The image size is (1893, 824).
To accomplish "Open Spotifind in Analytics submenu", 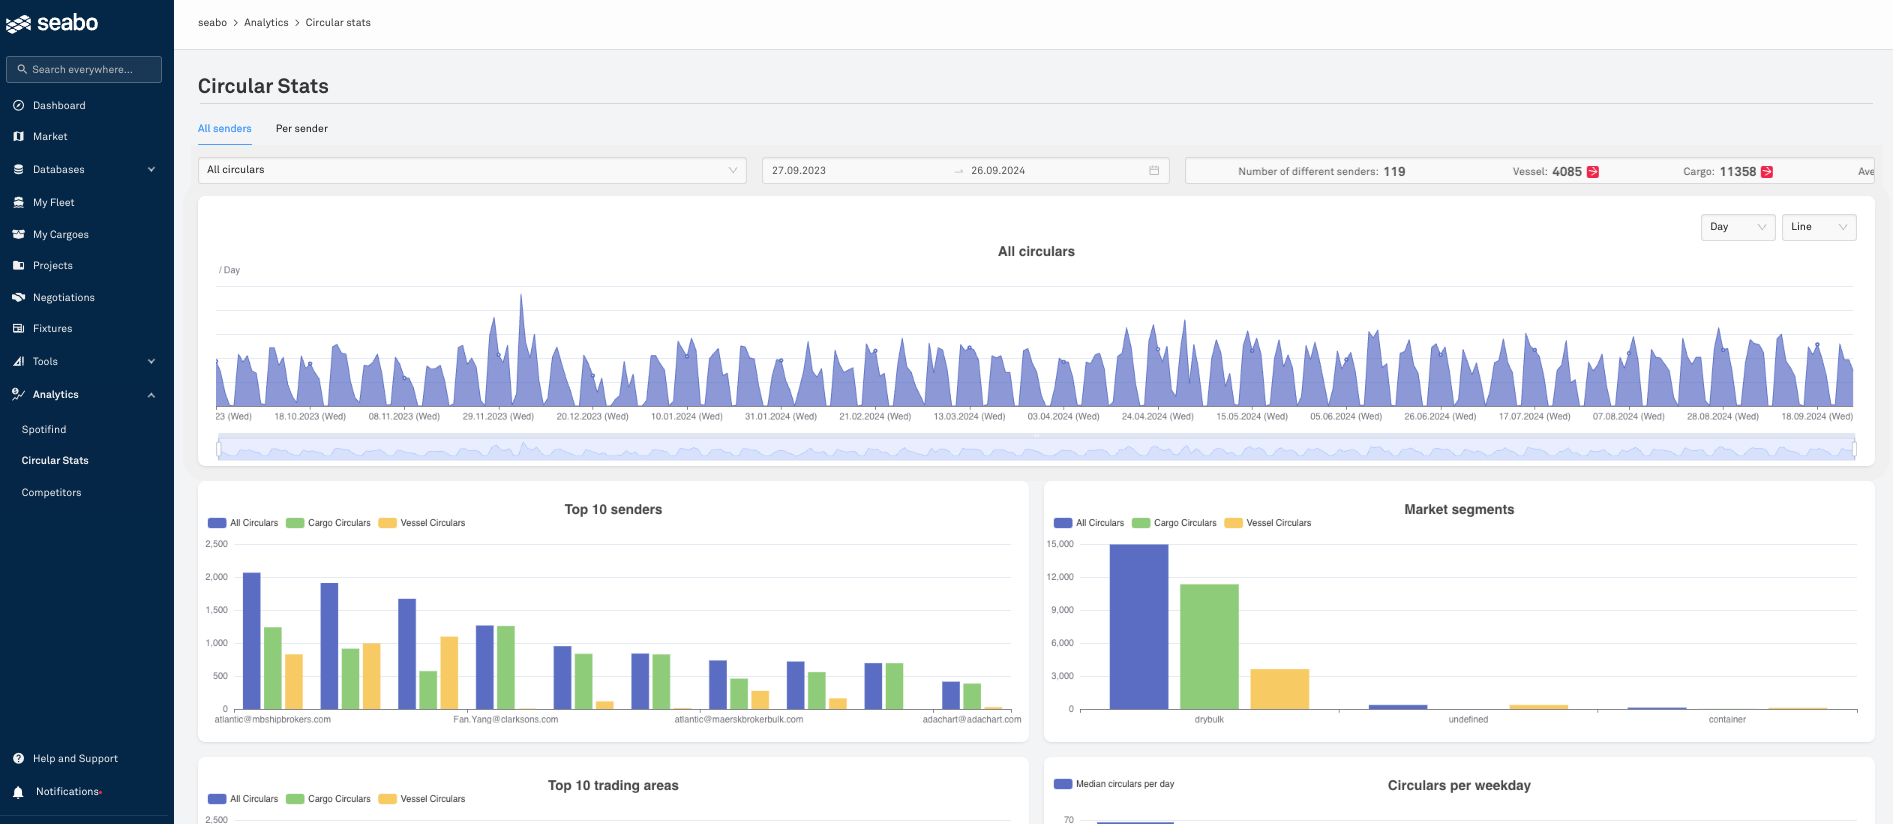I will (x=44, y=429).
